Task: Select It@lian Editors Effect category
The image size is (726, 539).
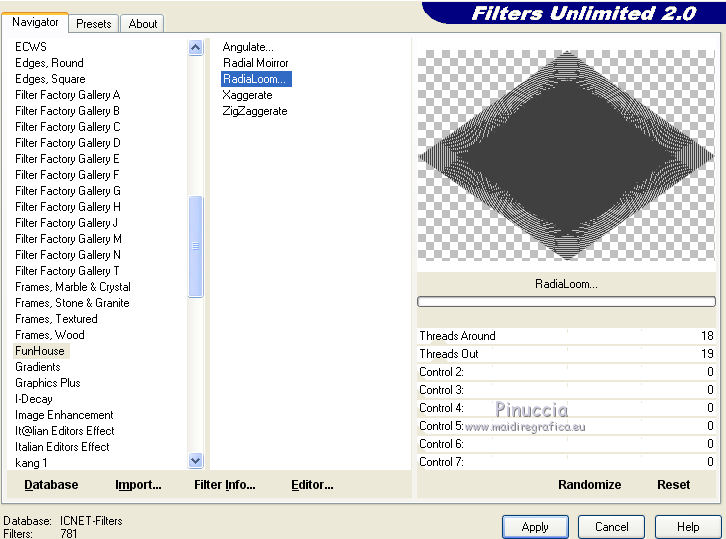Action: pos(65,431)
